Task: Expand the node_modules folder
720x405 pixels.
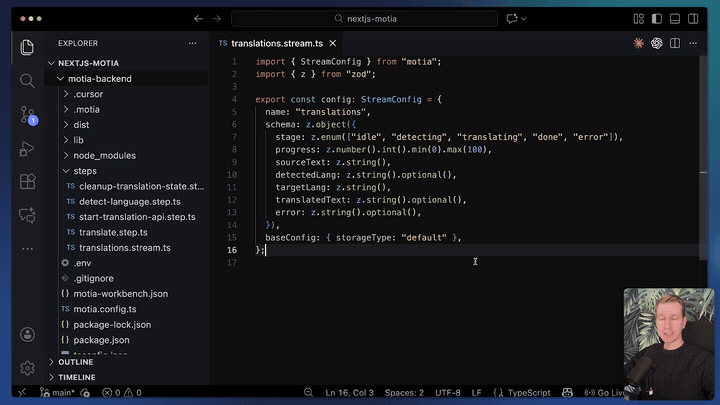Action: (x=104, y=155)
